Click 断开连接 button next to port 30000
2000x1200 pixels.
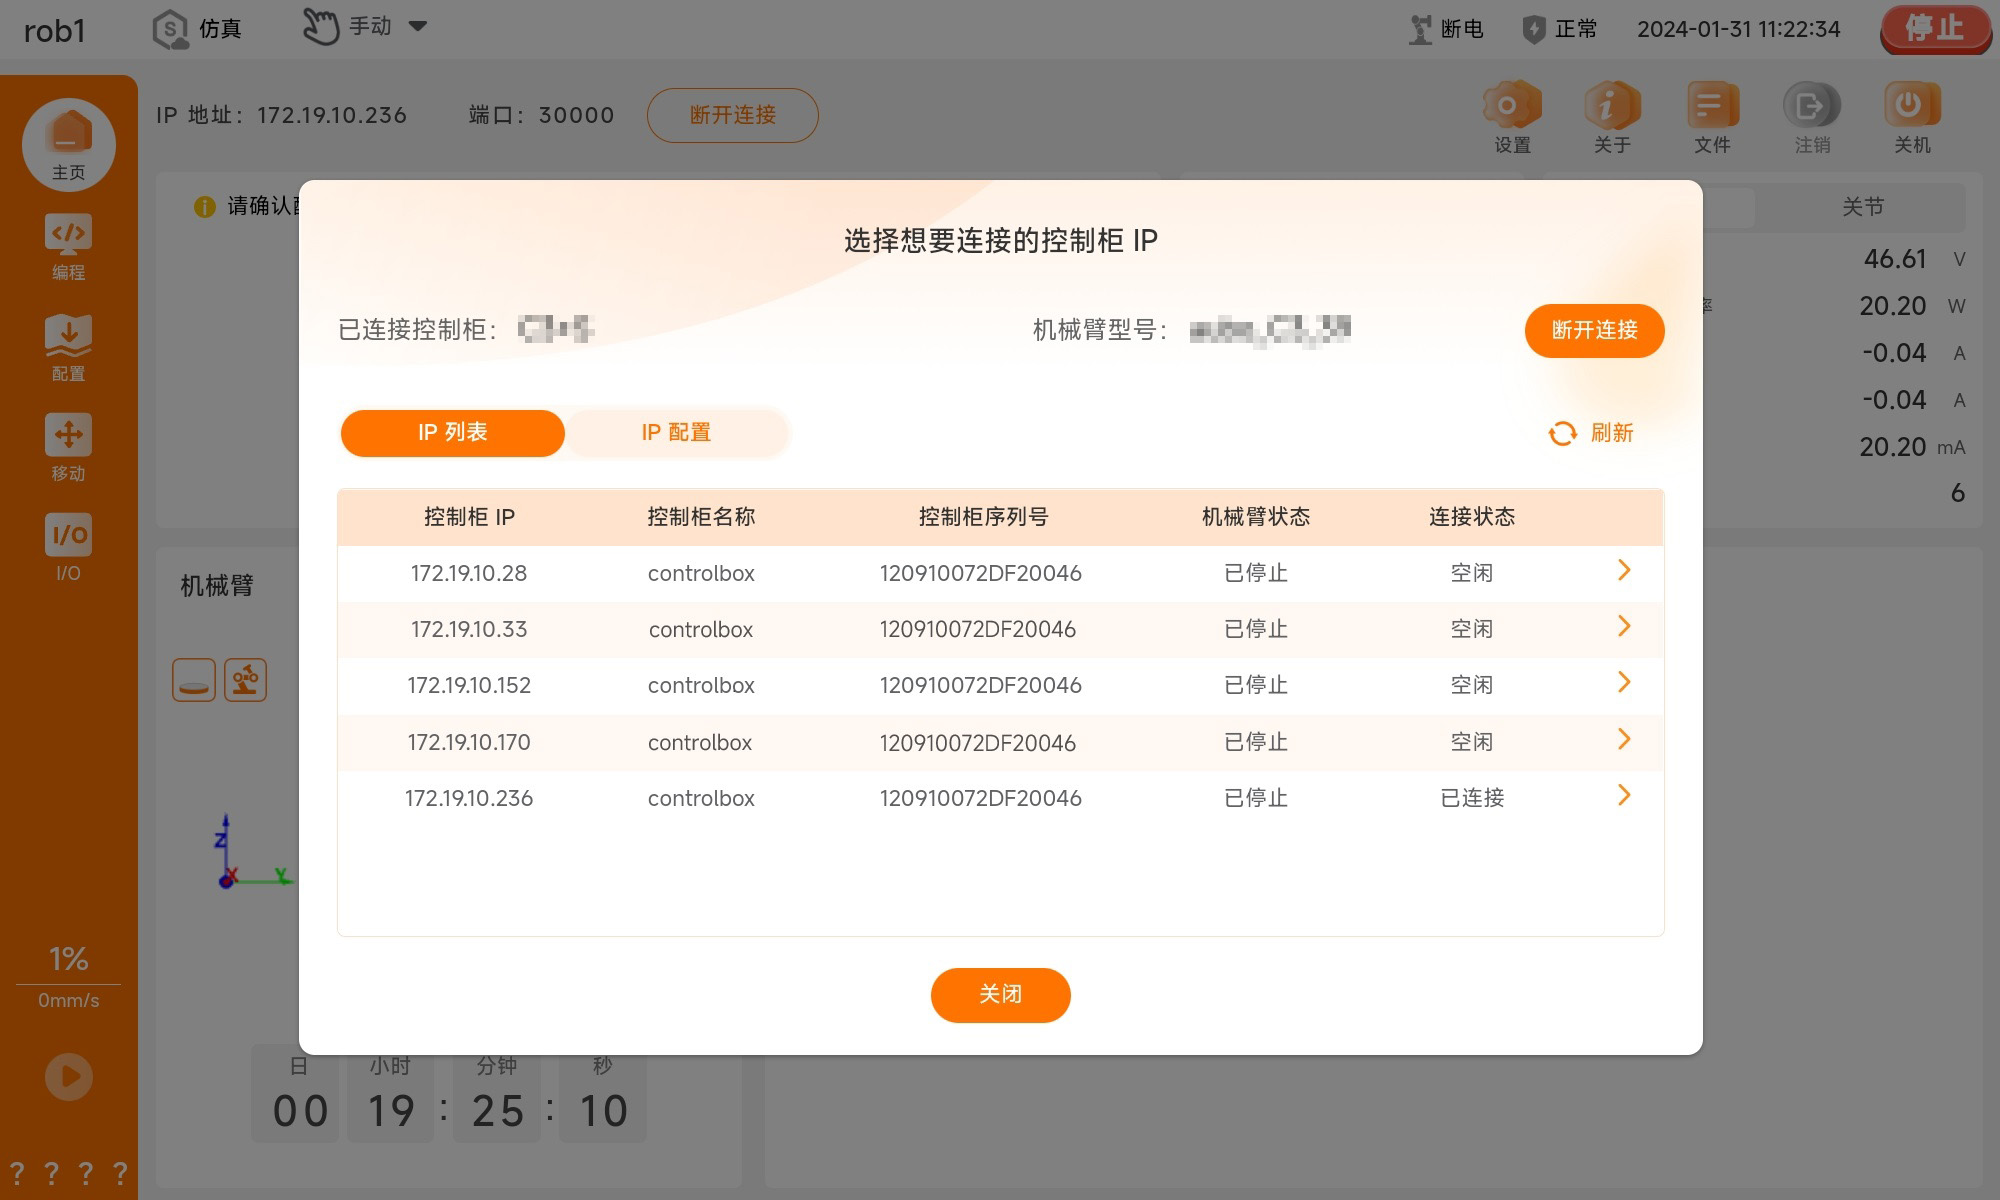click(733, 115)
